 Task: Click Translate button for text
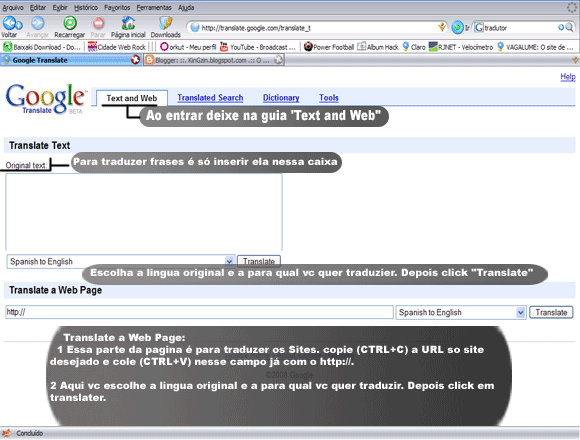tap(259, 261)
